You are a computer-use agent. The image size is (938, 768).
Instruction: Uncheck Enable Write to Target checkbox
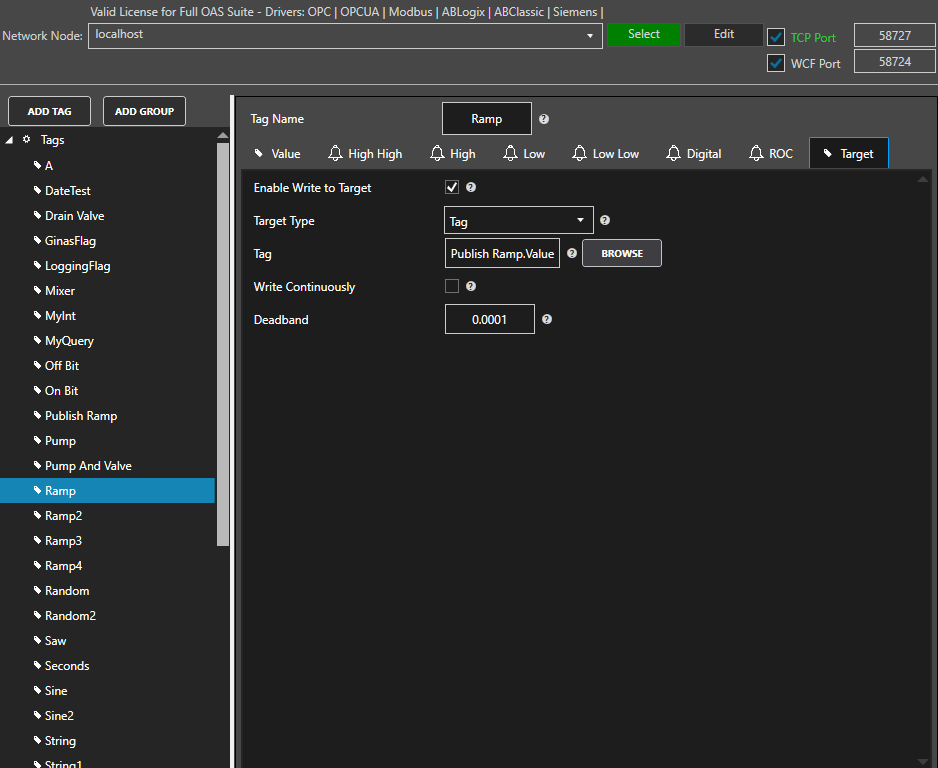[452, 187]
